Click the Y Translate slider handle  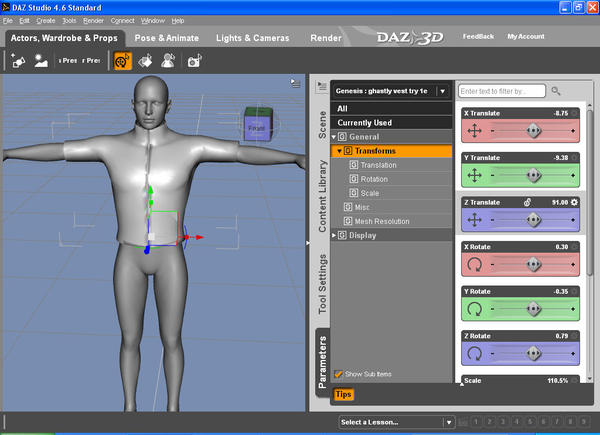(533, 176)
